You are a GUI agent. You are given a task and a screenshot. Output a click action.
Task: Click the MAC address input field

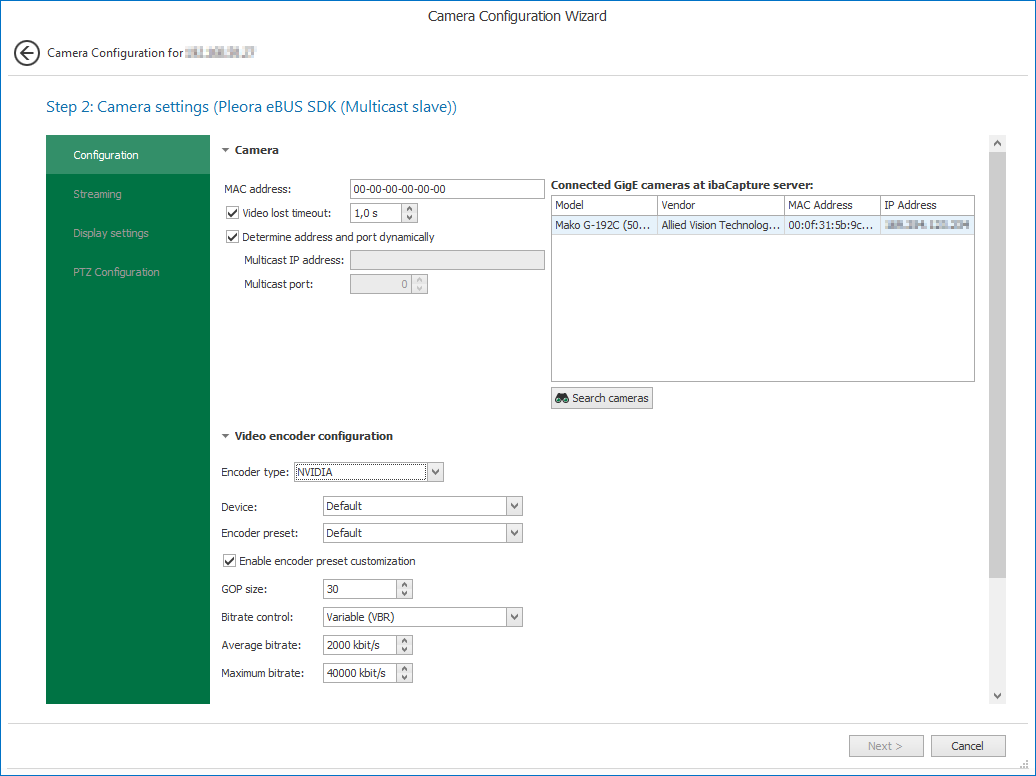coord(447,189)
